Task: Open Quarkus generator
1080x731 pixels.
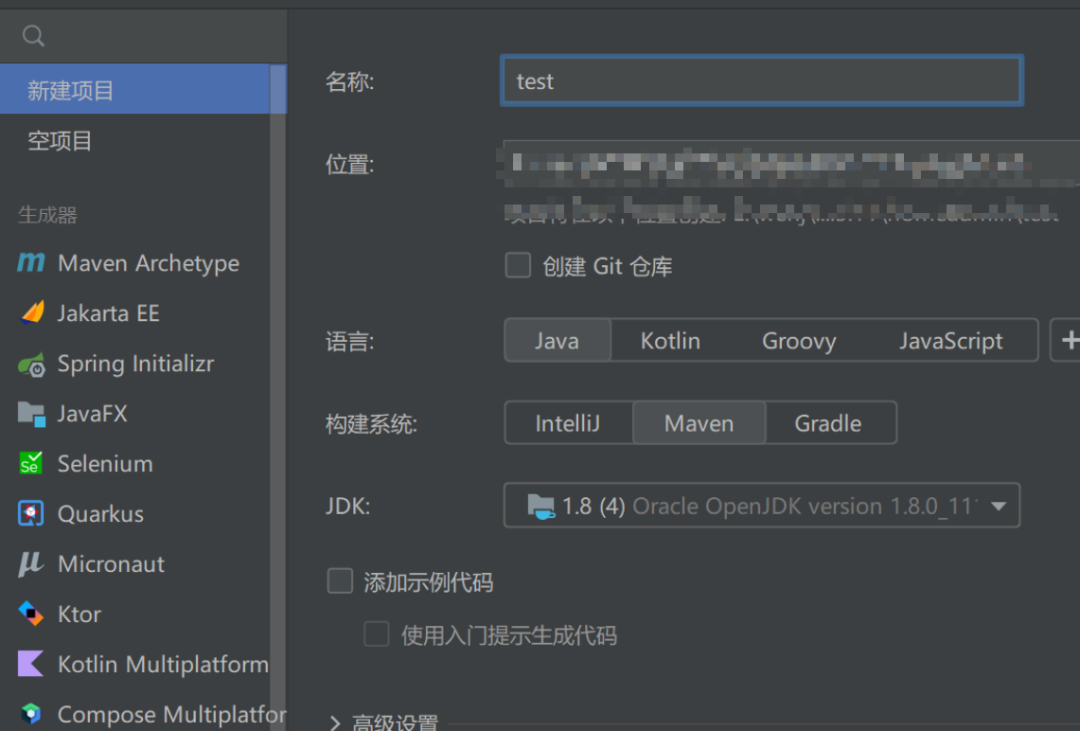Action: [135, 514]
